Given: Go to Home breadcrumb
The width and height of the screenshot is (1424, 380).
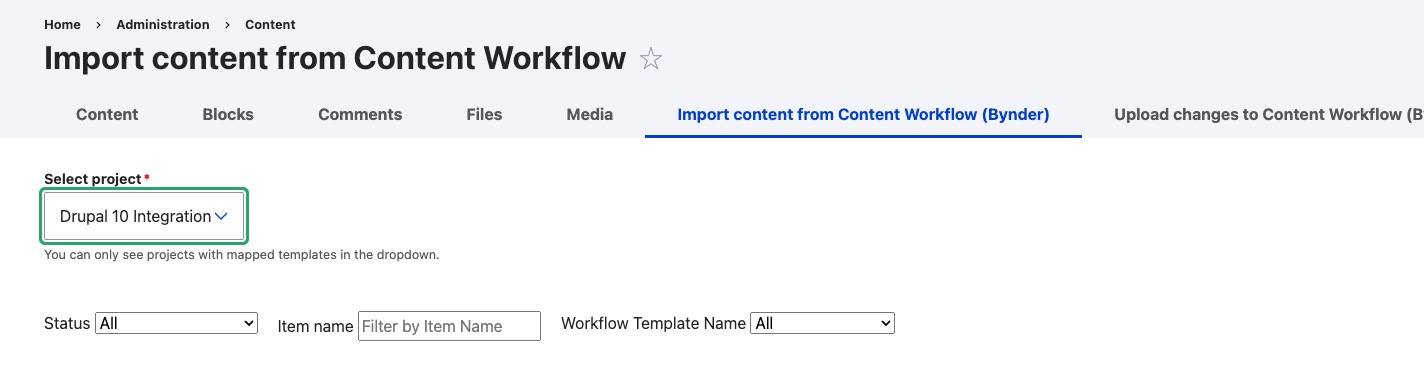Looking at the screenshot, I should pyautogui.click(x=62, y=24).
